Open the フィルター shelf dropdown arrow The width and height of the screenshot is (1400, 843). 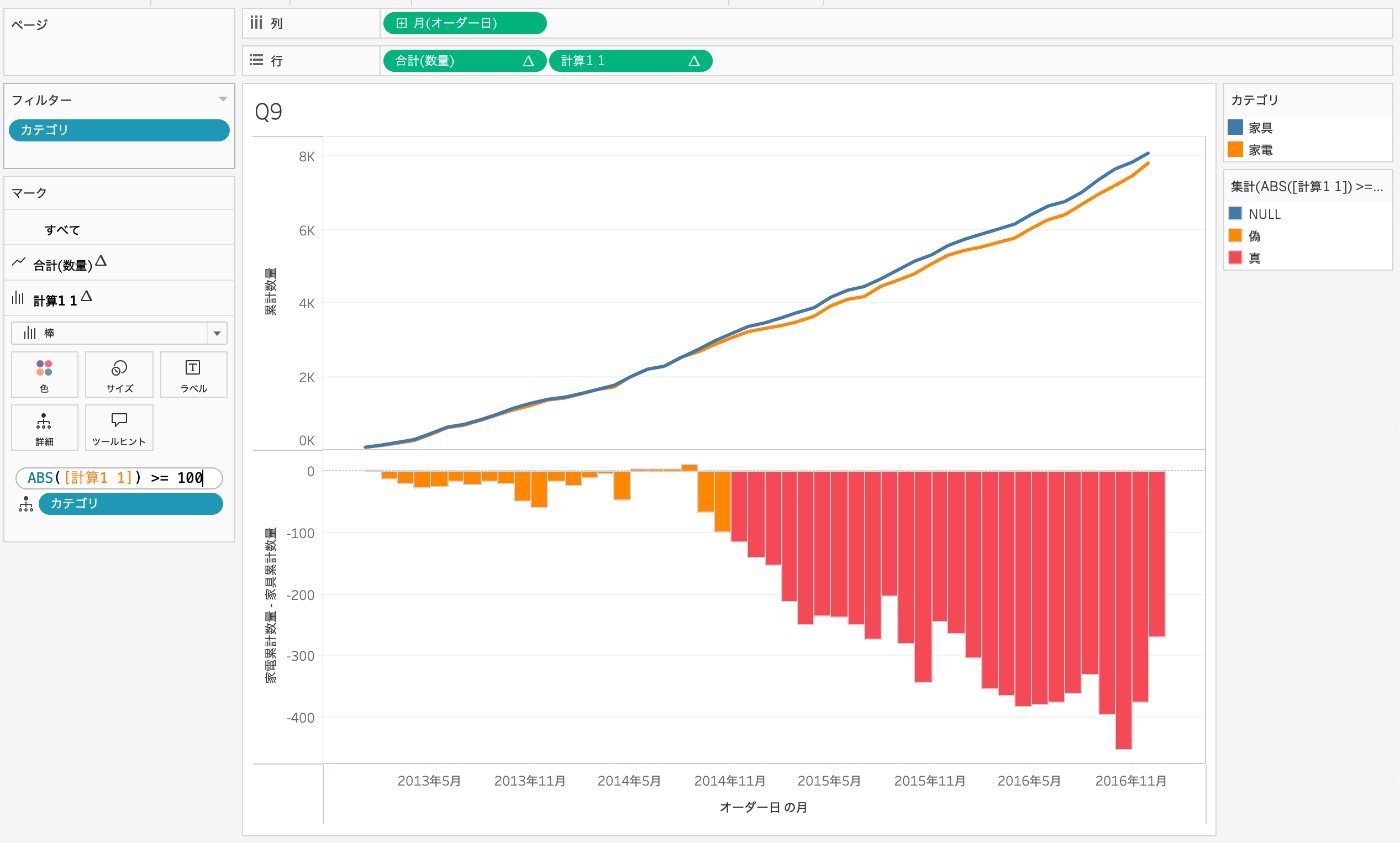[223, 99]
